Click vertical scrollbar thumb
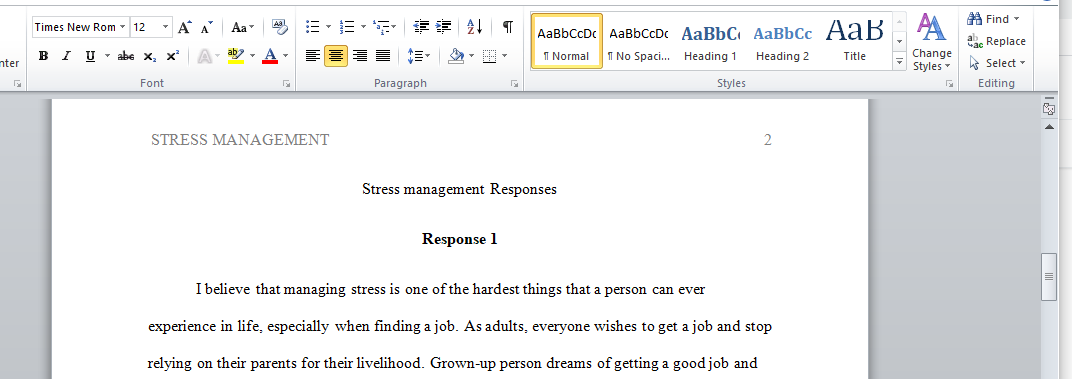Screen dimensions: 1072x379 pos(1049,276)
